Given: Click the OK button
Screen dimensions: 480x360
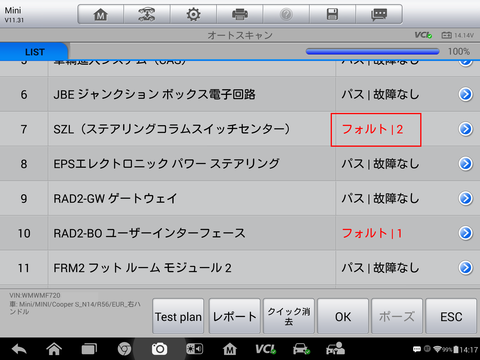Looking at the screenshot, I should pos(343,316).
